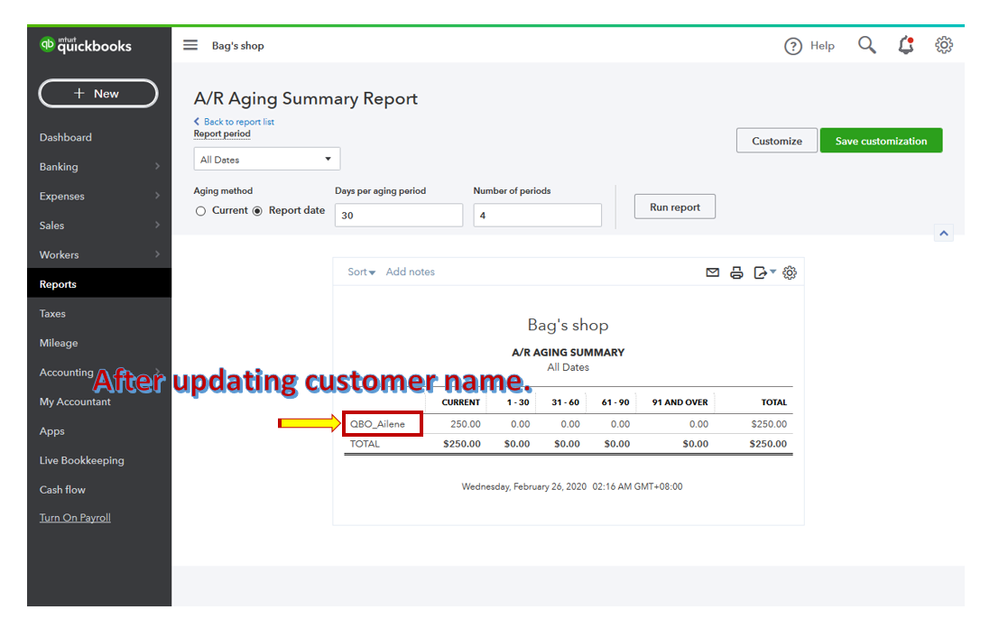Viewport: 999px width, 618px height.
Task: Click Number of periods field
Action: 538,215
